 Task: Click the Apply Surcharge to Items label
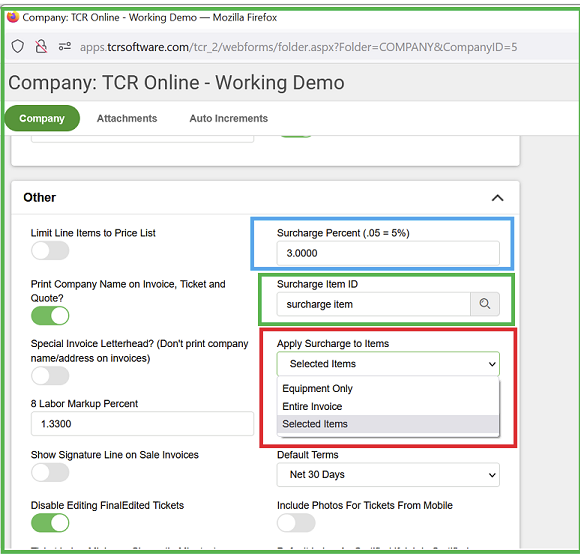click(333, 344)
